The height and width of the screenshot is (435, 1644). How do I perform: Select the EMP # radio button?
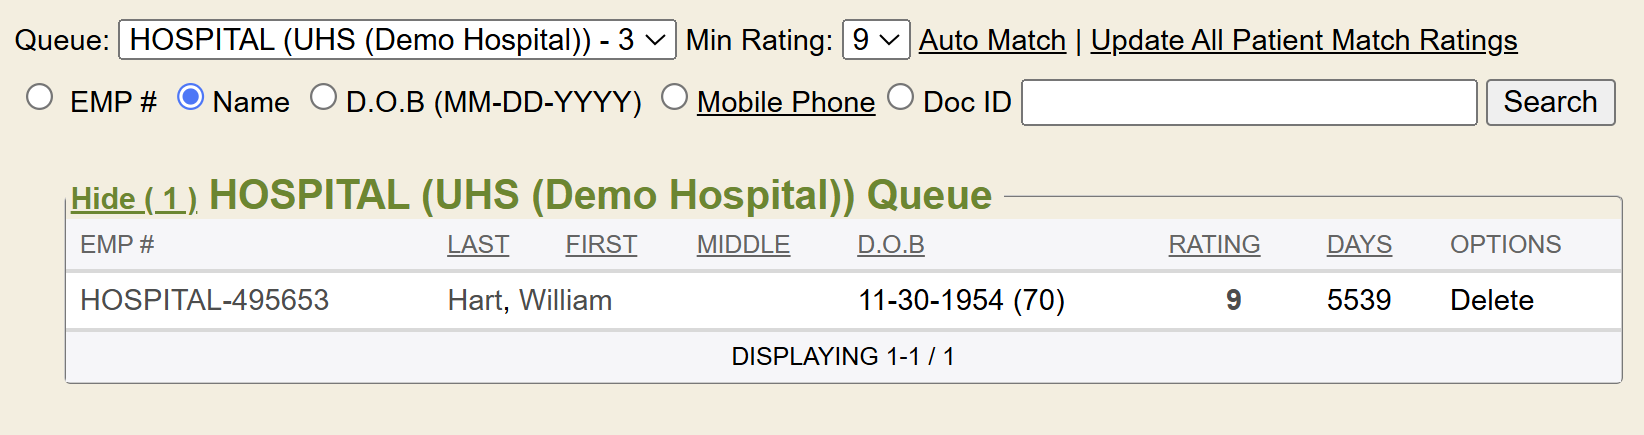tap(40, 97)
